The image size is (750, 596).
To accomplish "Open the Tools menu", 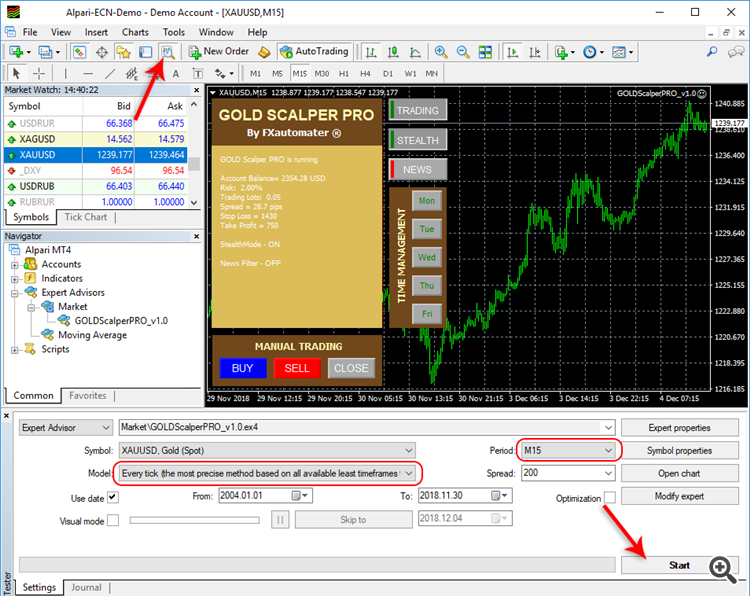I will tap(174, 32).
